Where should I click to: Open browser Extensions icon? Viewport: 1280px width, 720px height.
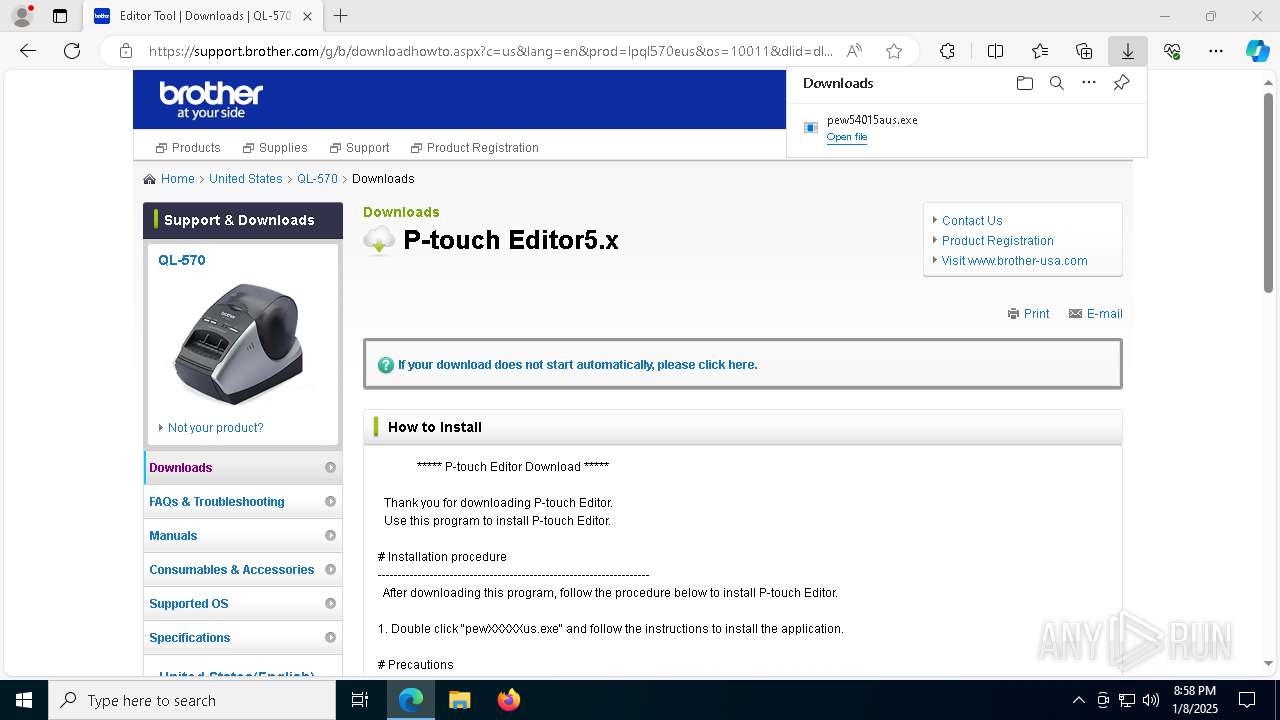point(947,51)
